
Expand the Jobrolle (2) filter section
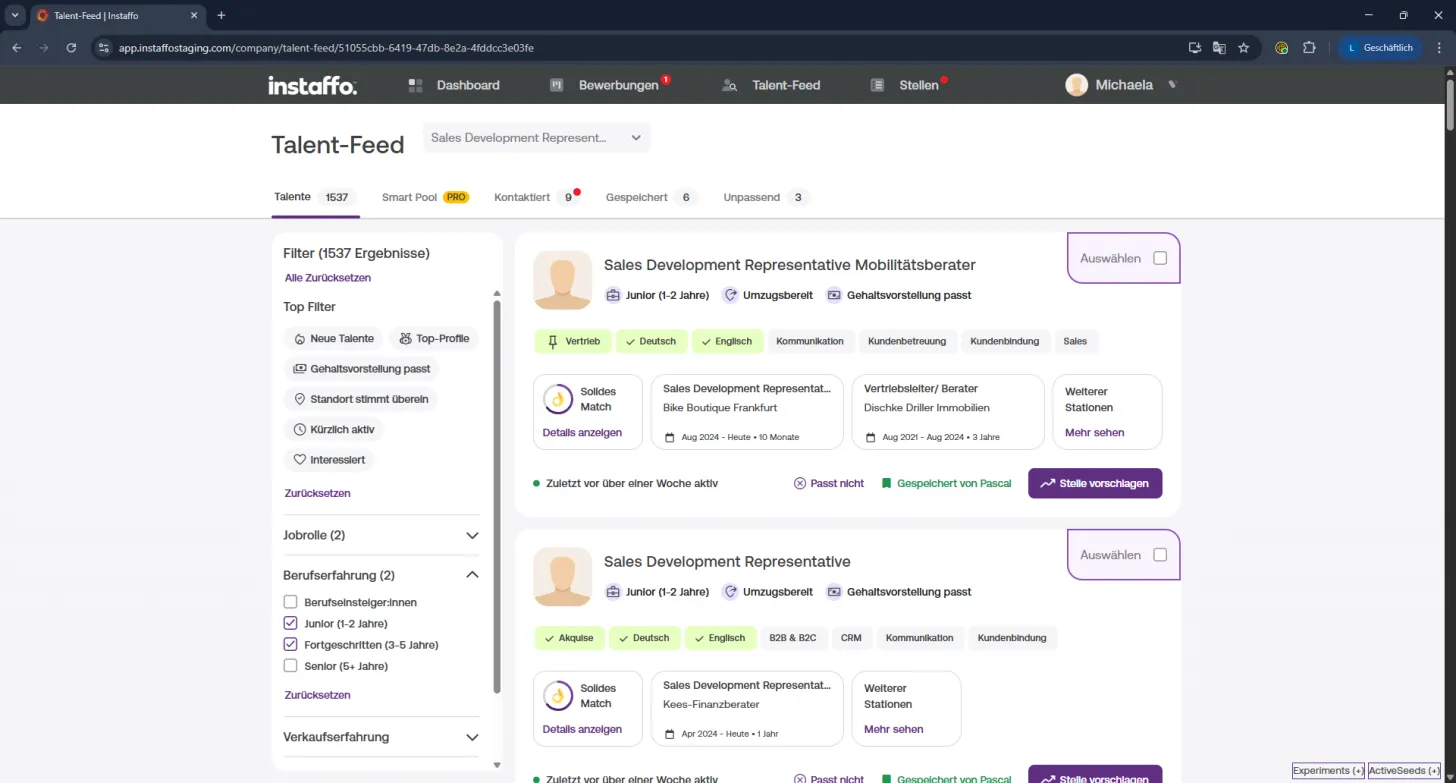[381, 535]
